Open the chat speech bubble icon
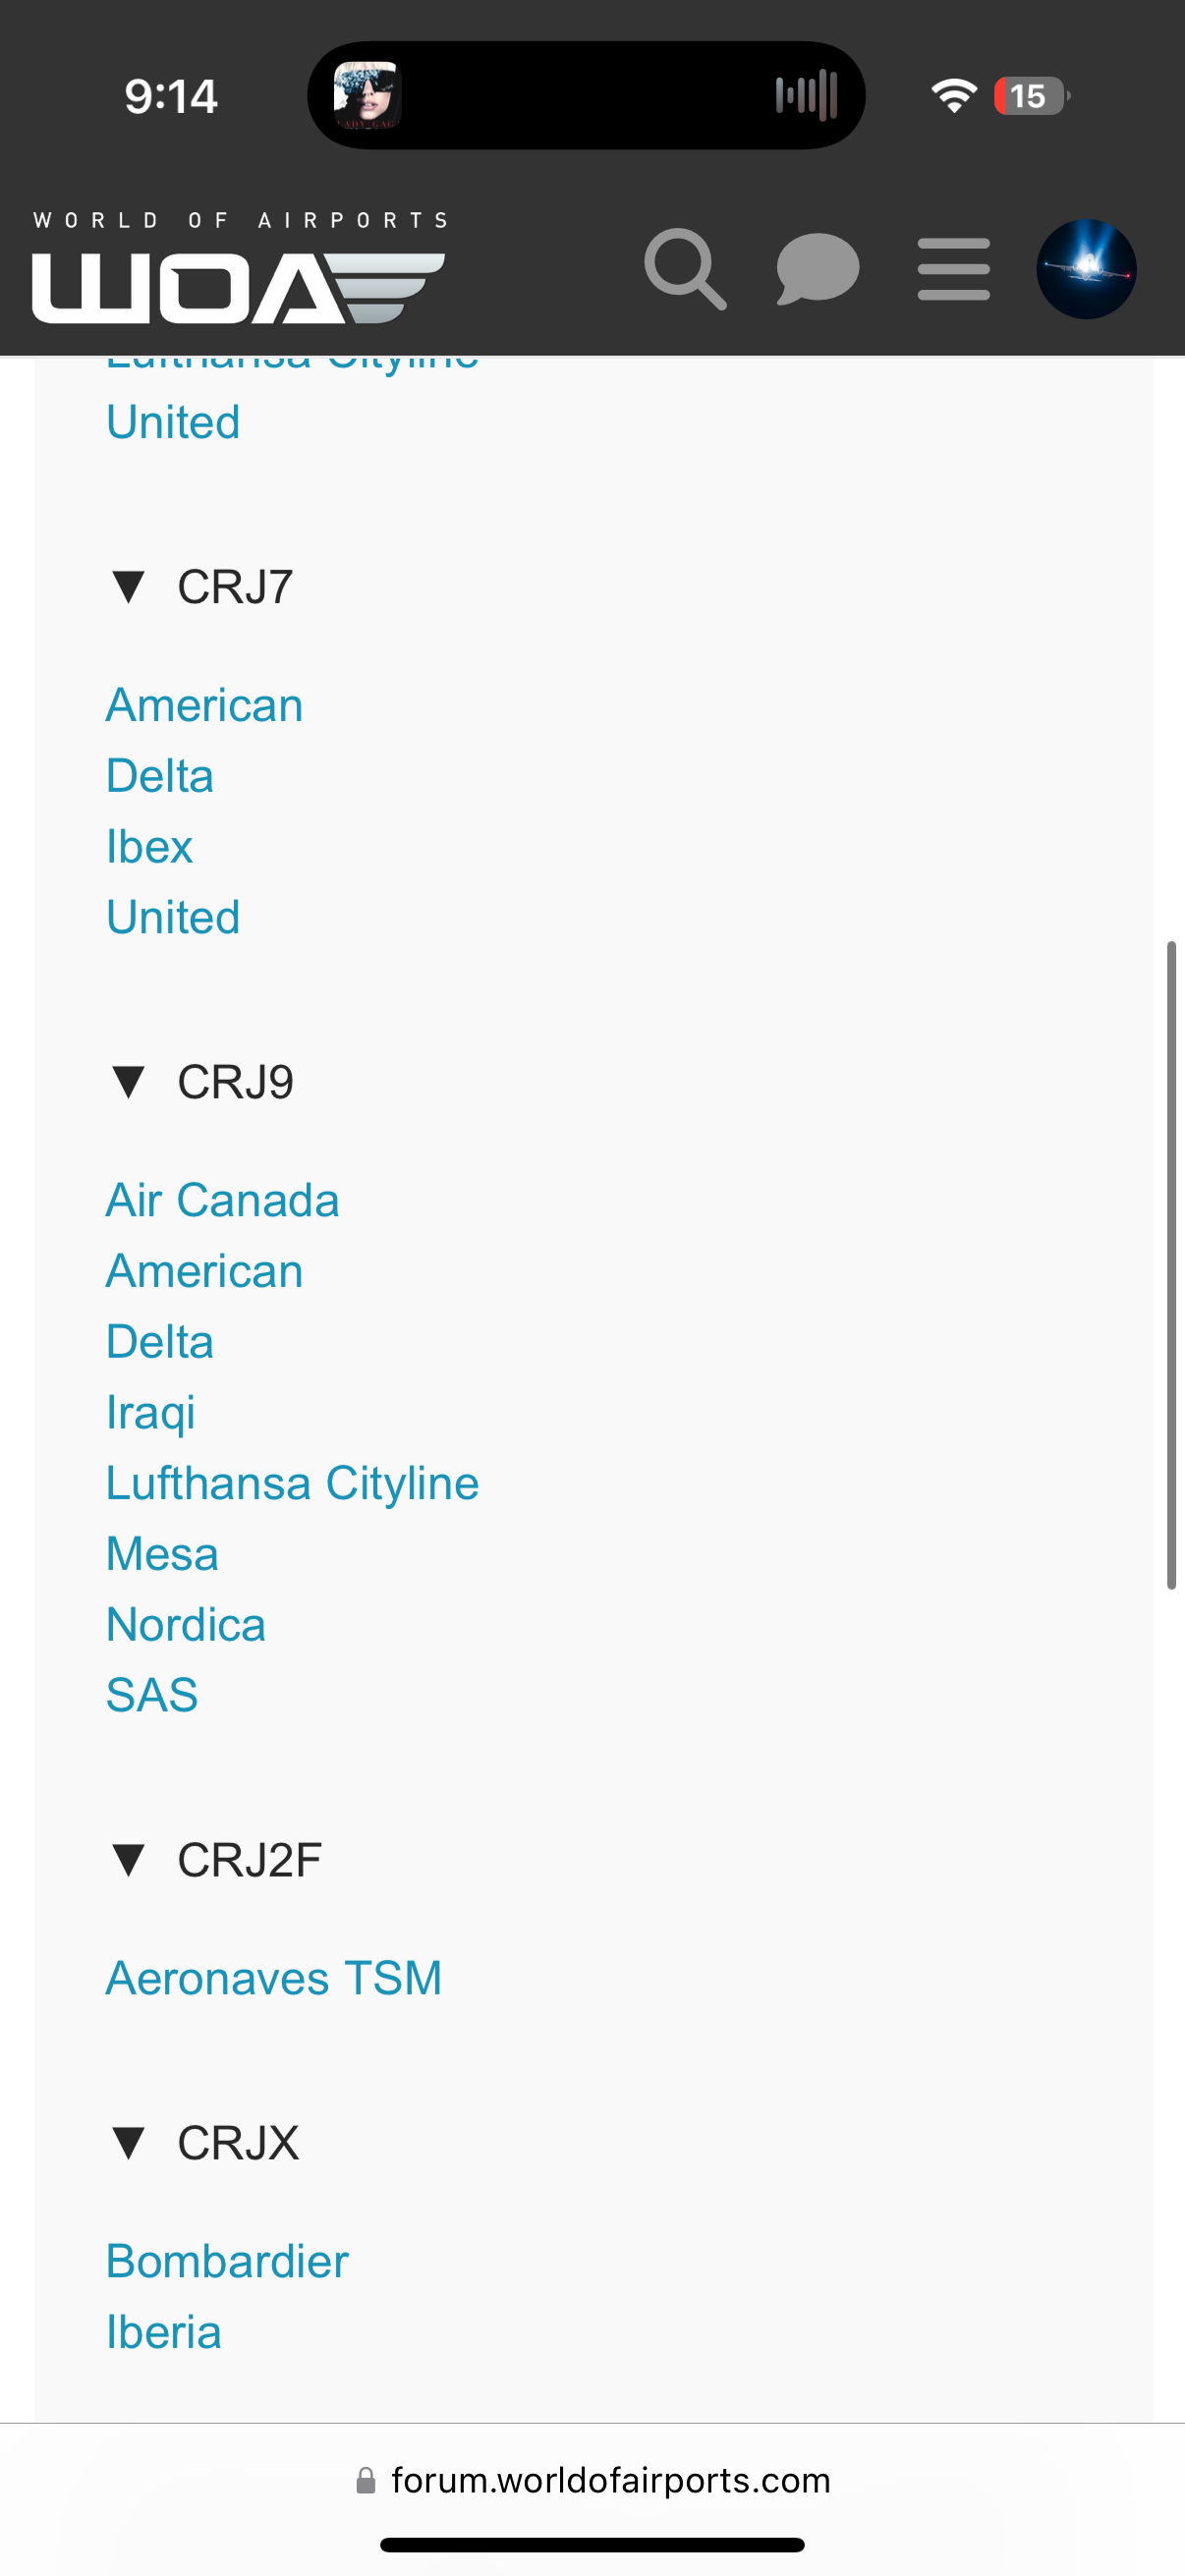Screen dimensions: 1185x2576 818,269
